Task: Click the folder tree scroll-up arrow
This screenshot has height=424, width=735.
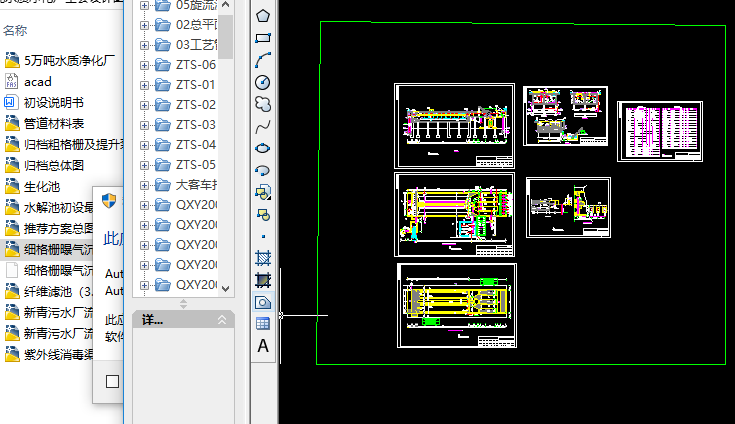Action: click(x=225, y=5)
